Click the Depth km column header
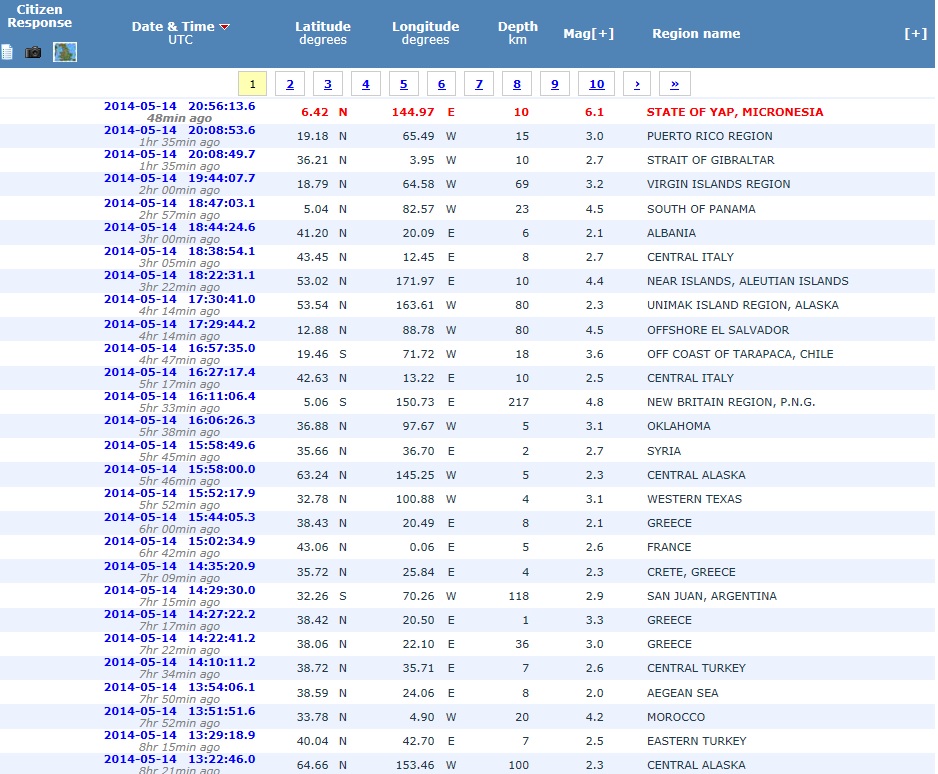This screenshot has width=938, height=774. click(518, 33)
